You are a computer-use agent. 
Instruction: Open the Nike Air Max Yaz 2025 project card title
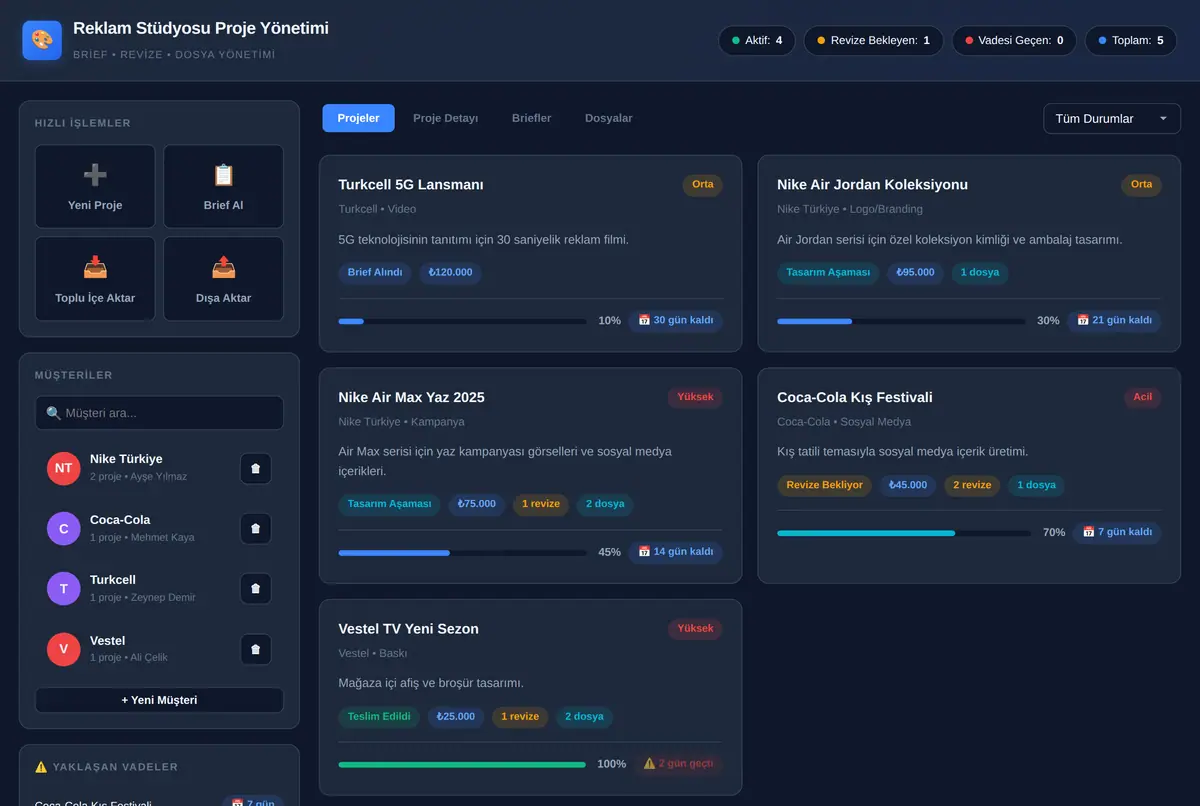[411, 397]
